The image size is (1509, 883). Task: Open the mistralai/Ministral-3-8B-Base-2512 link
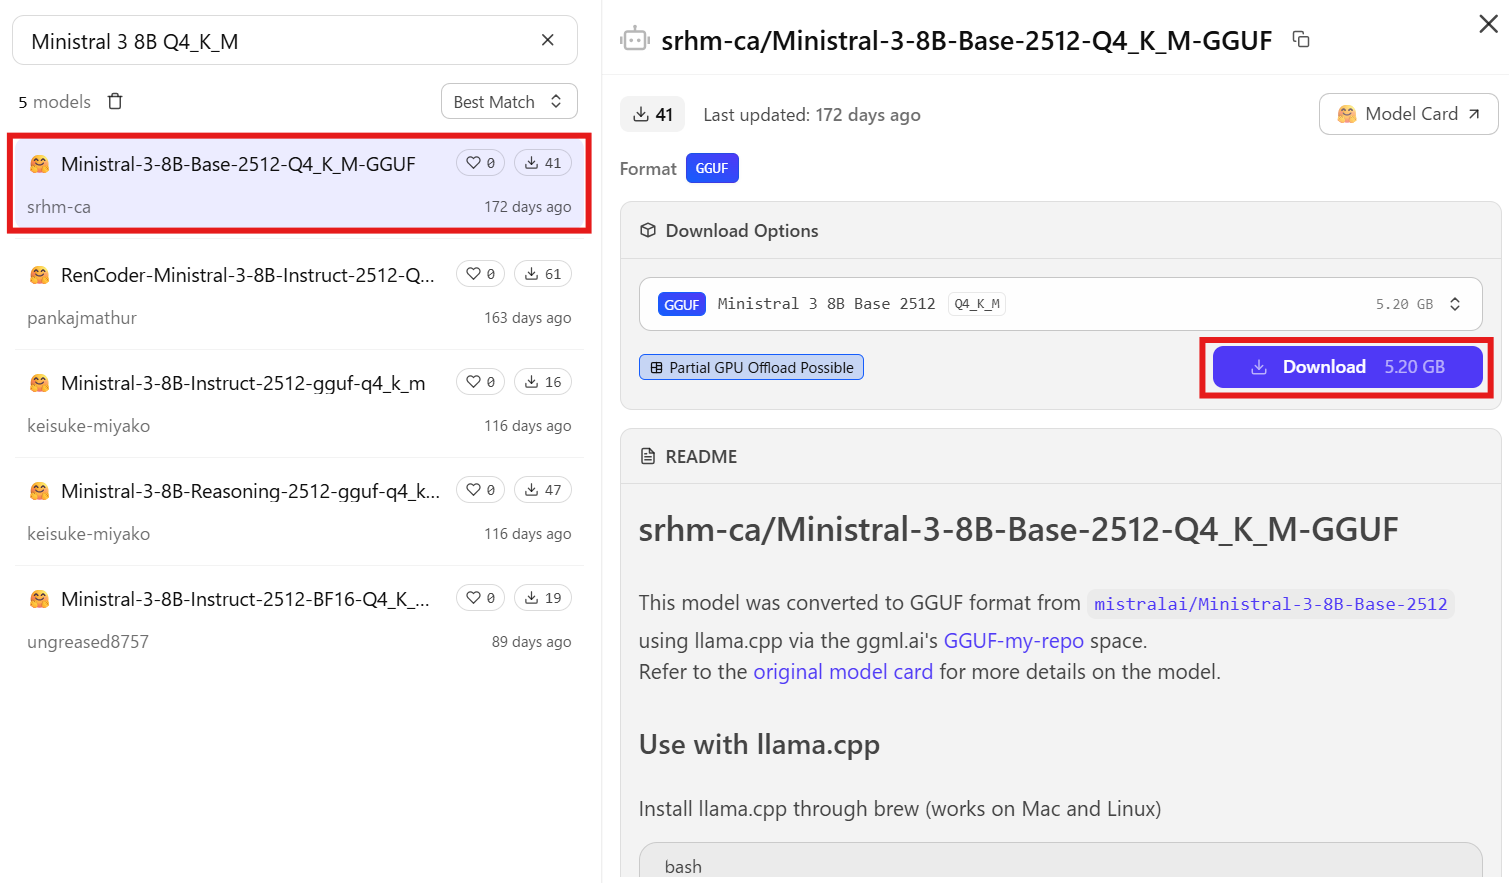pos(1270,604)
